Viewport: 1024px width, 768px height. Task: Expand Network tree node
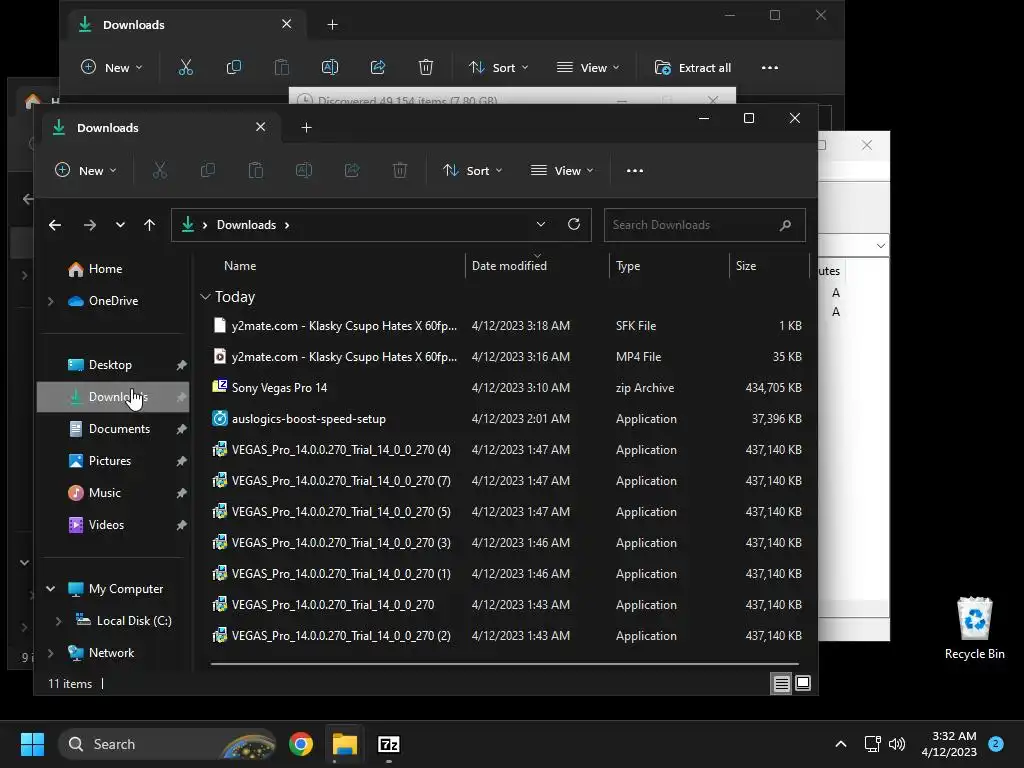[50, 653]
